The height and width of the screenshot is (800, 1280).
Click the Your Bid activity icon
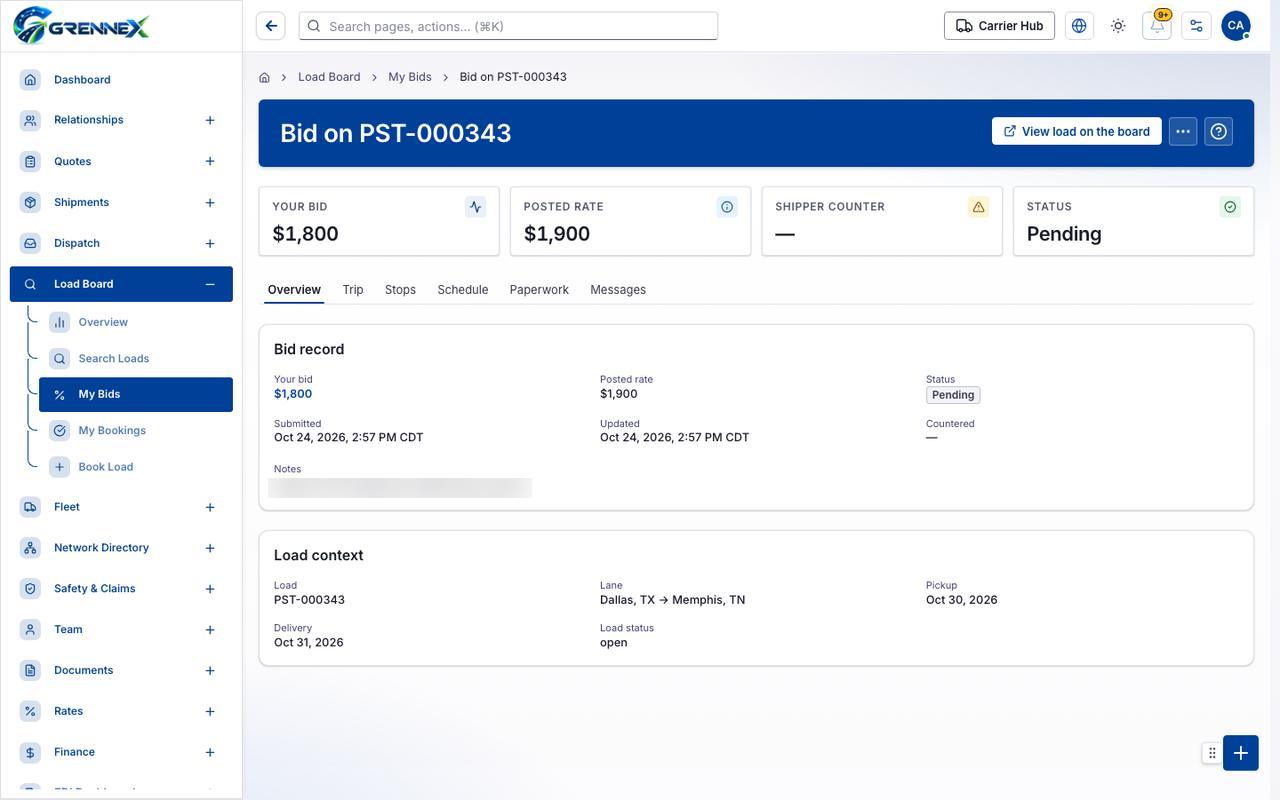(475, 207)
